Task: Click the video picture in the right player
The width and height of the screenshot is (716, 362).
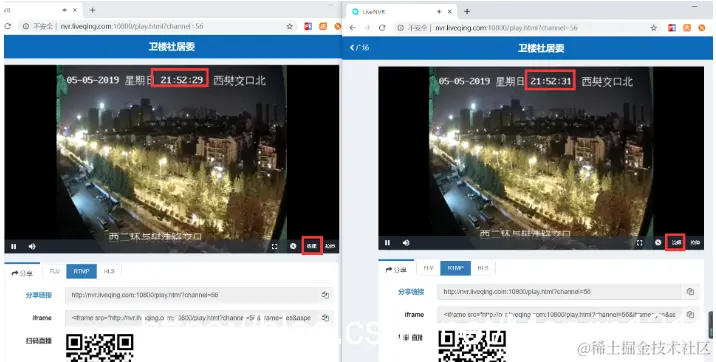Action: point(541,153)
